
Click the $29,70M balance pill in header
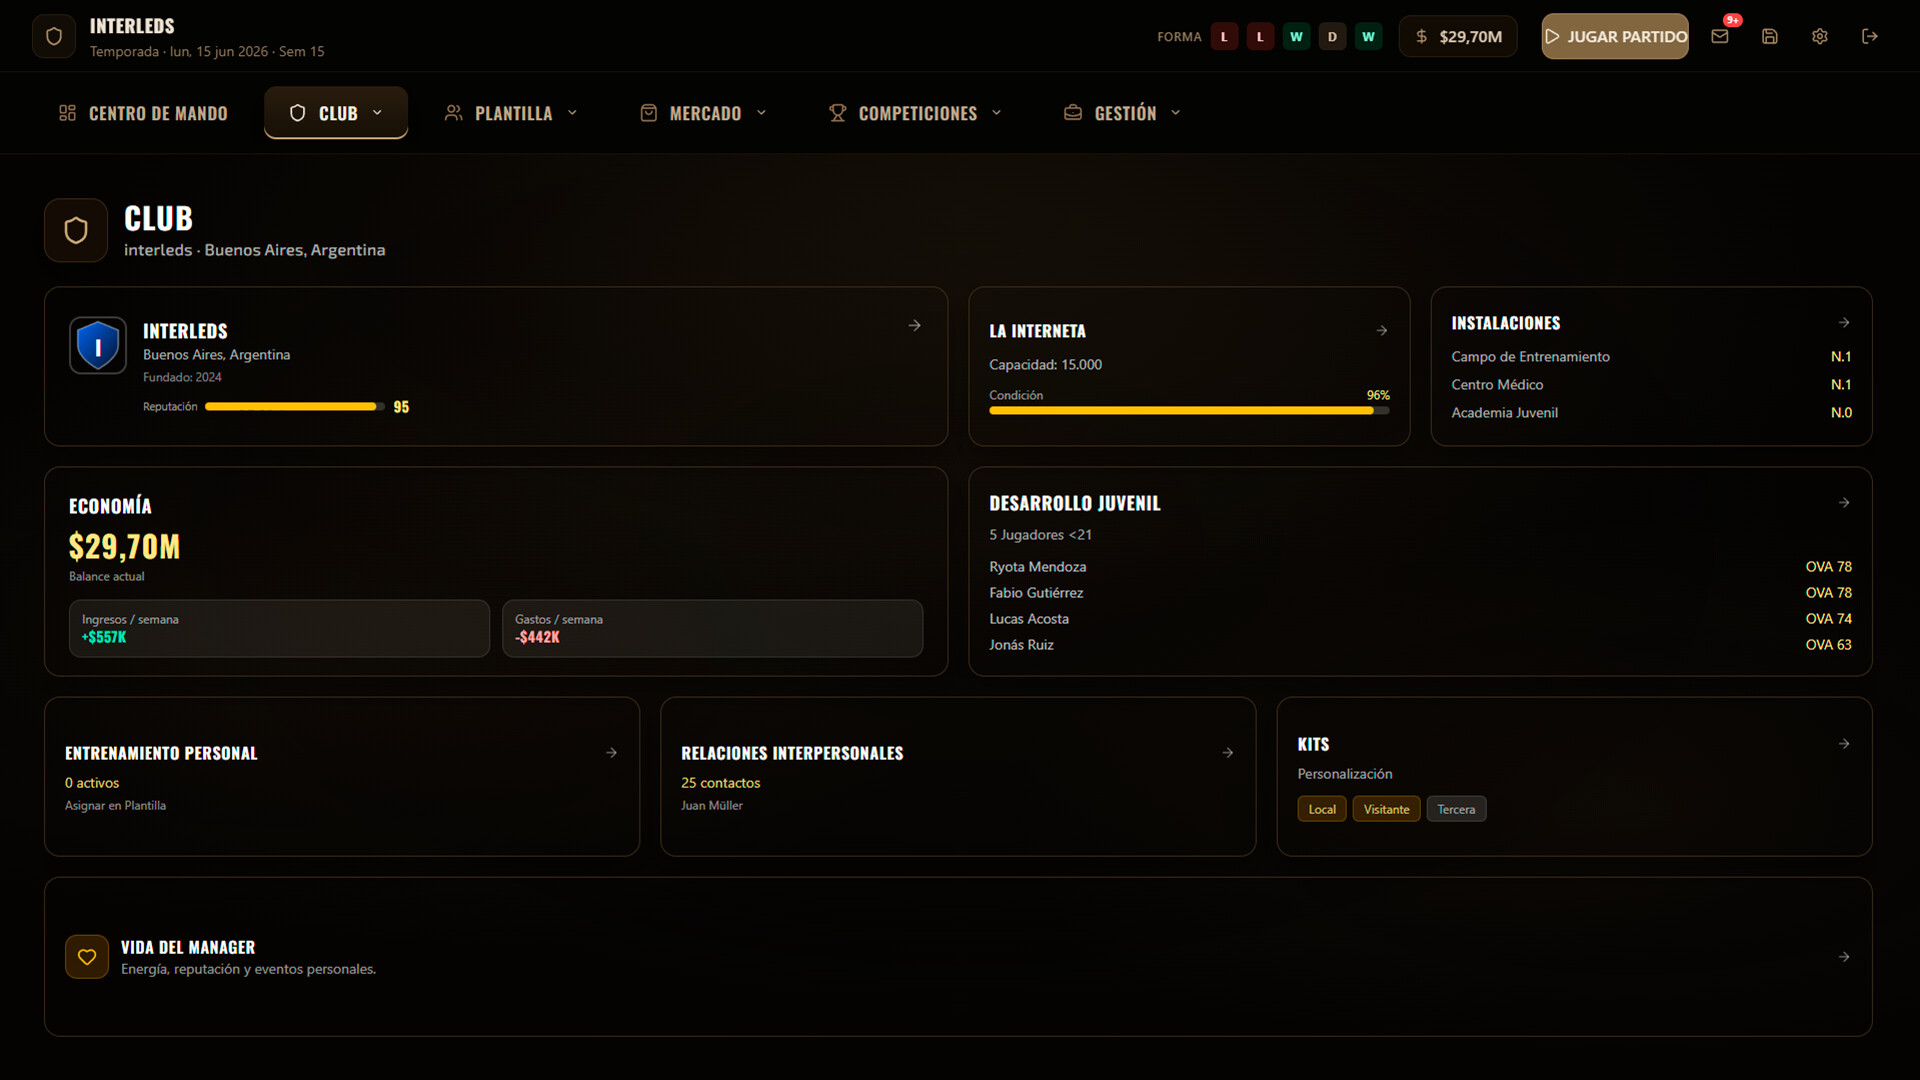tap(1458, 36)
